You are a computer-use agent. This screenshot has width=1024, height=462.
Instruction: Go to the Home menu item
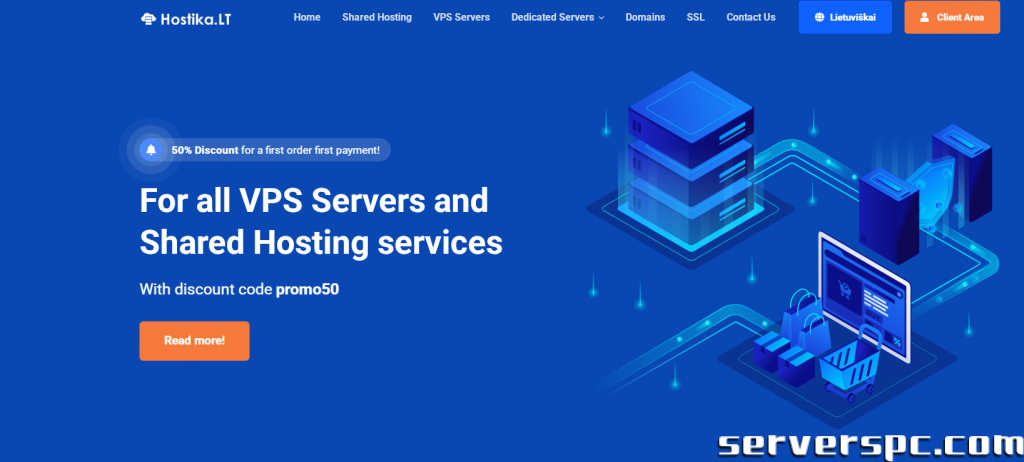307,17
